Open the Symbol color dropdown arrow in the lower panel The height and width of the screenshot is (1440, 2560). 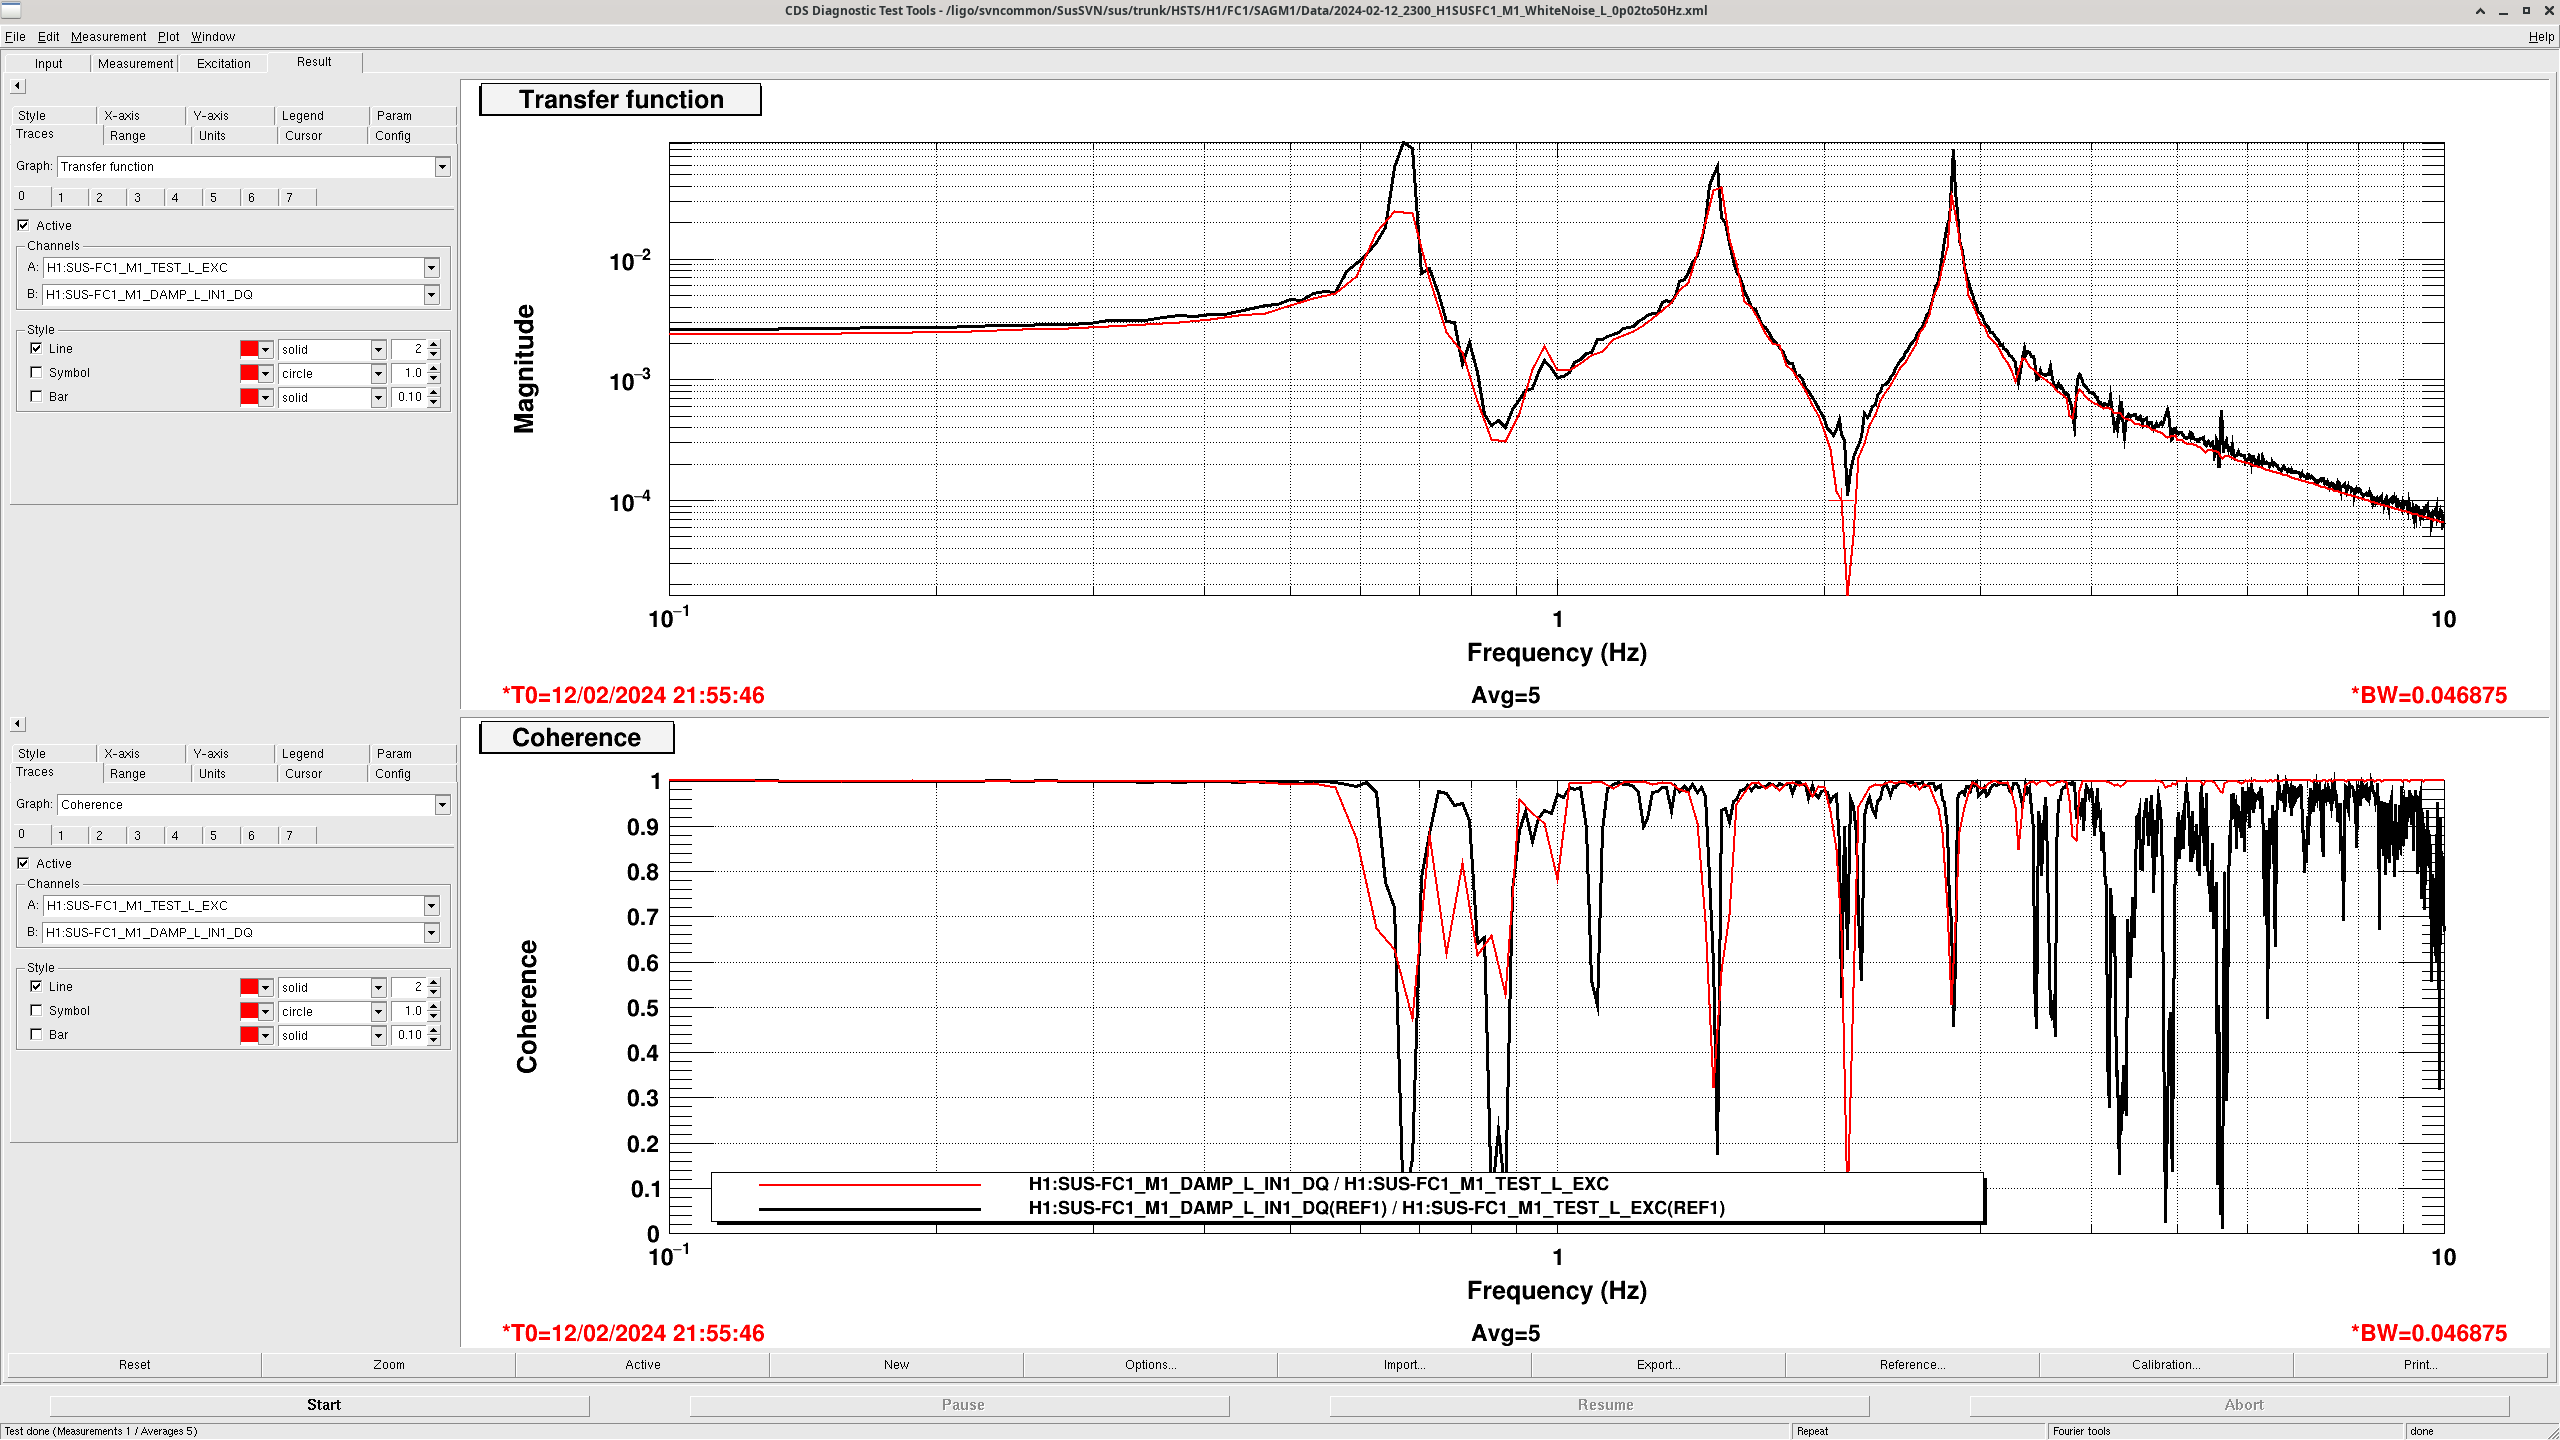point(266,1012)
